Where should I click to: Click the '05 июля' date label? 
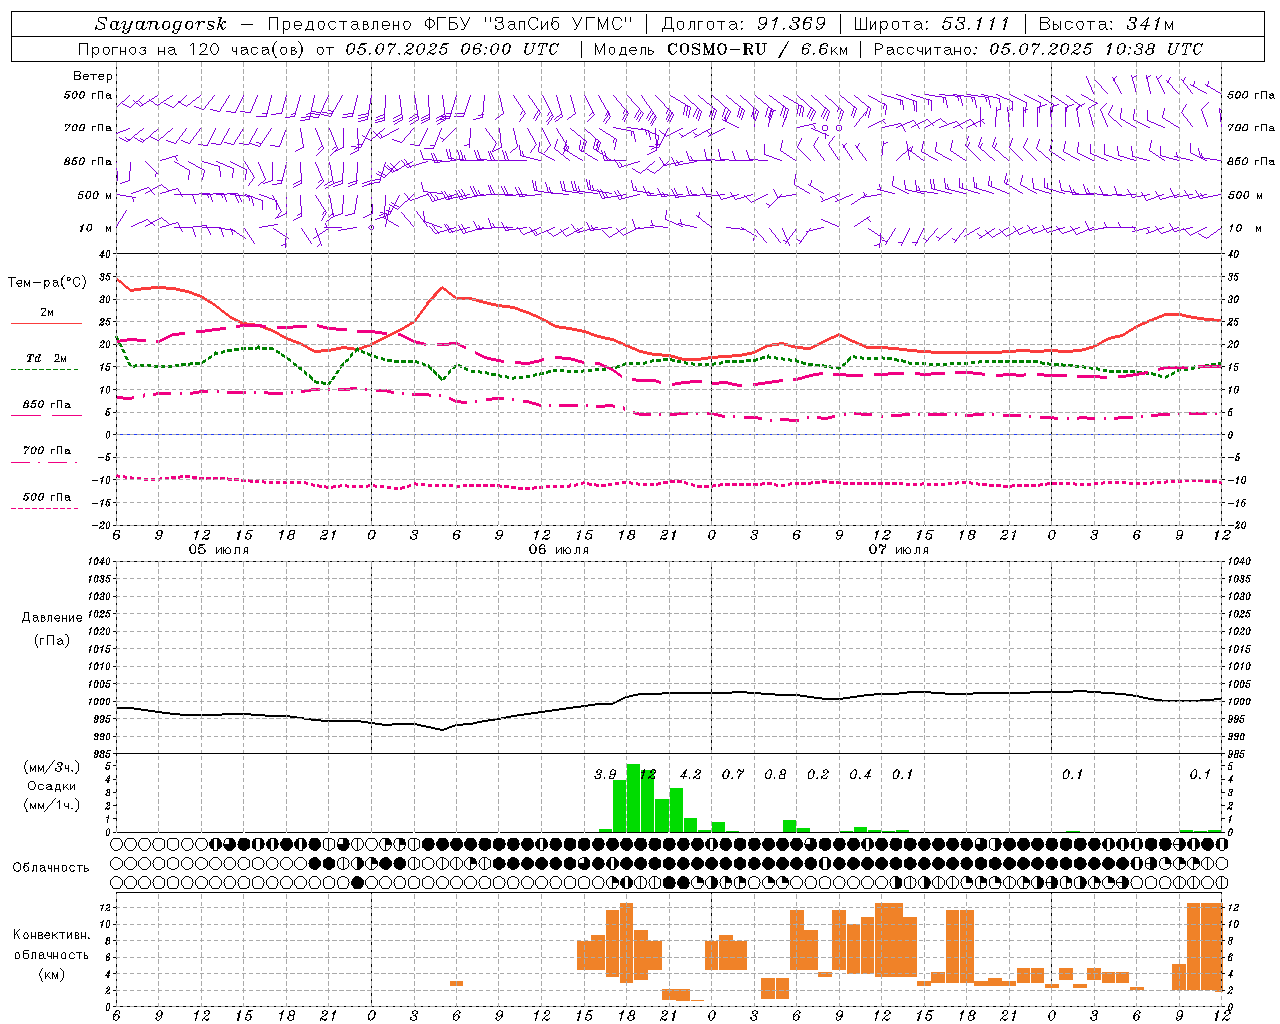tap(219, 550)
